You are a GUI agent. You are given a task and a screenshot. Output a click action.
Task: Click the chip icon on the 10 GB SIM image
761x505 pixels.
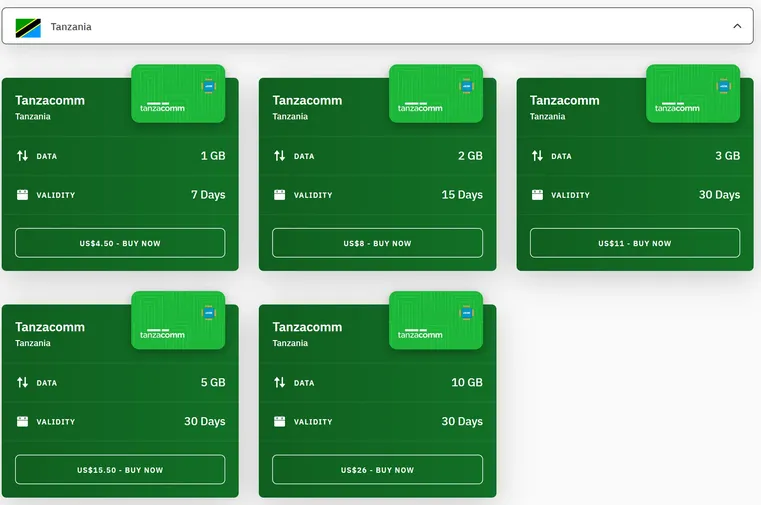[x=466, y=312]
